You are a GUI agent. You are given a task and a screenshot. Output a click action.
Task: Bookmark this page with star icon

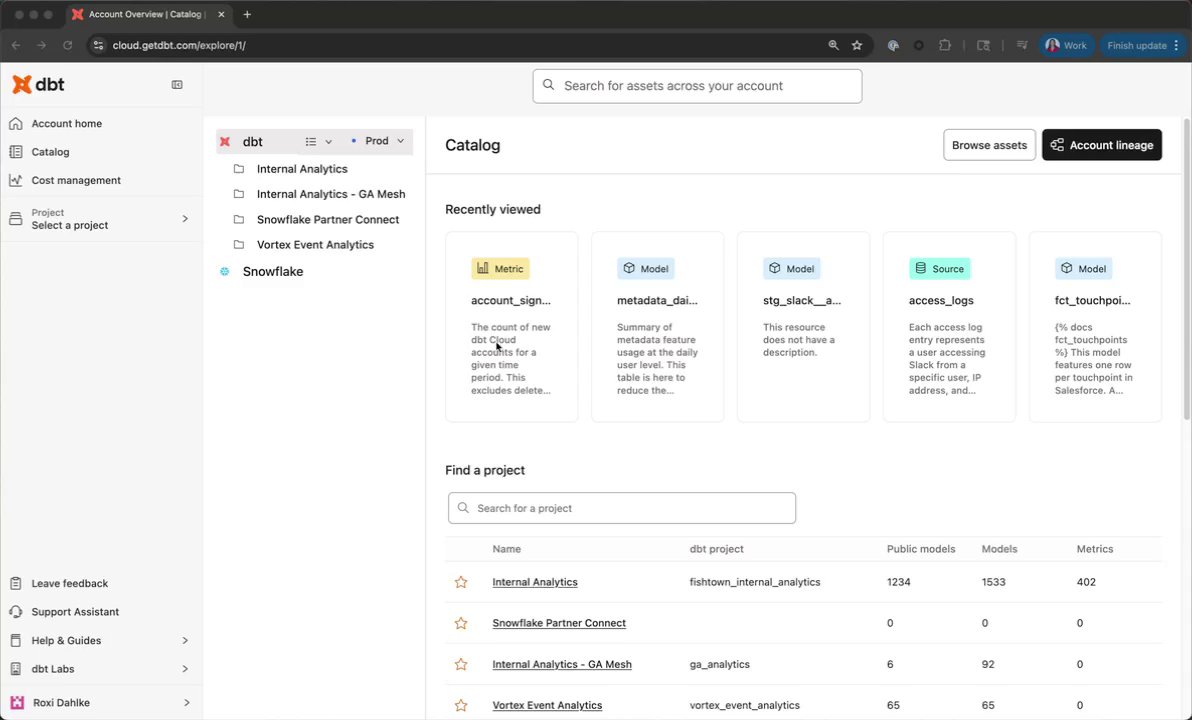(857, 45)
